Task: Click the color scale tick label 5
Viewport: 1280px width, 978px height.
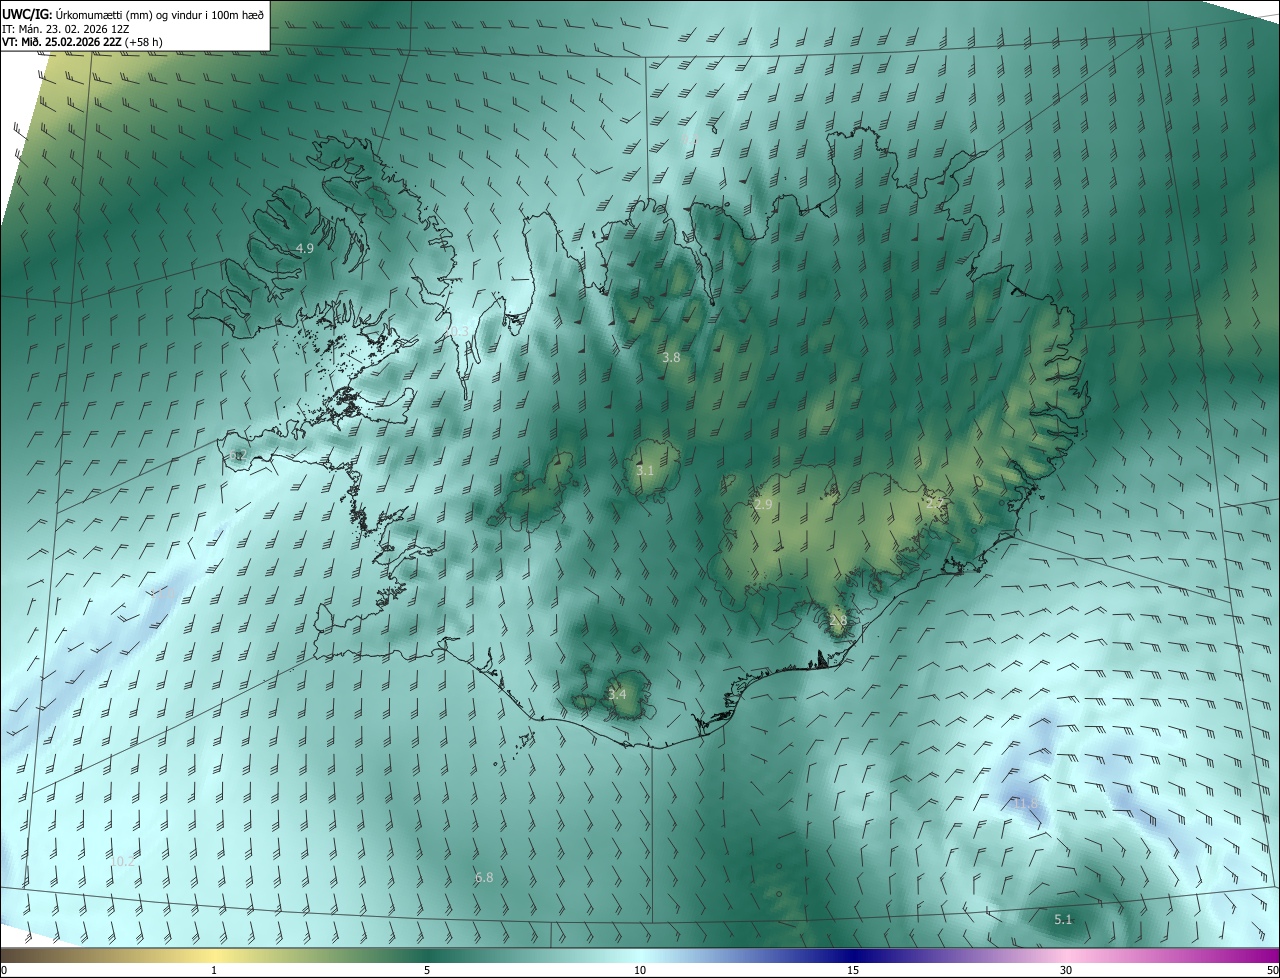Action: tap(427, 970)
